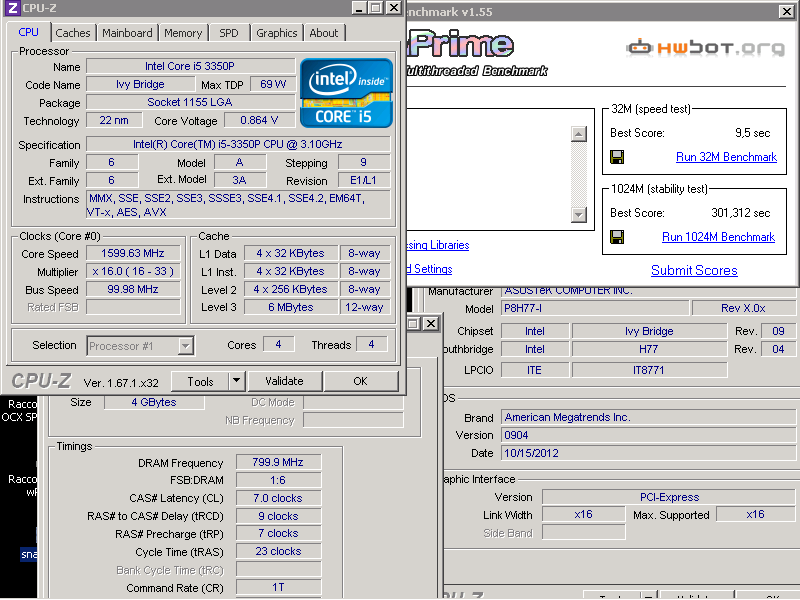Click the PCI-Express graphic interface version
Screen dimensions: 800x600
tap(669, 497)
